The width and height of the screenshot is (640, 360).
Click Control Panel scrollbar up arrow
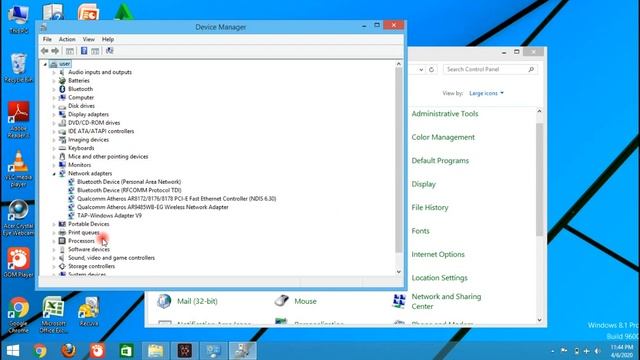point(539,111)
